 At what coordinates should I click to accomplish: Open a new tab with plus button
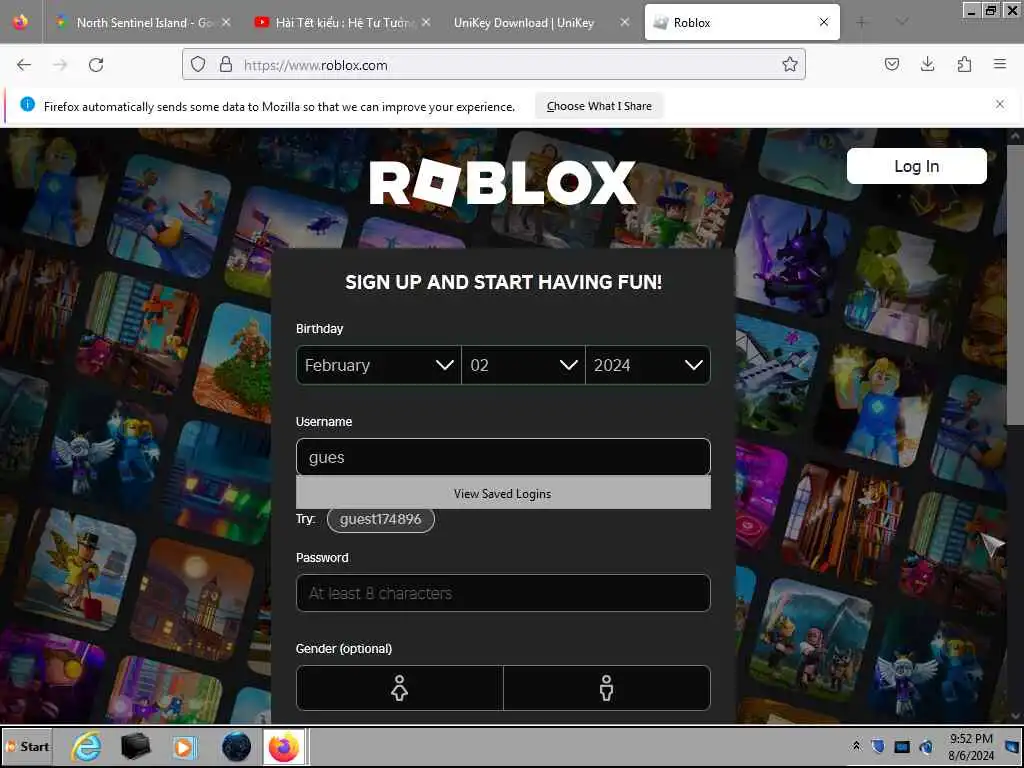point(861,22)
